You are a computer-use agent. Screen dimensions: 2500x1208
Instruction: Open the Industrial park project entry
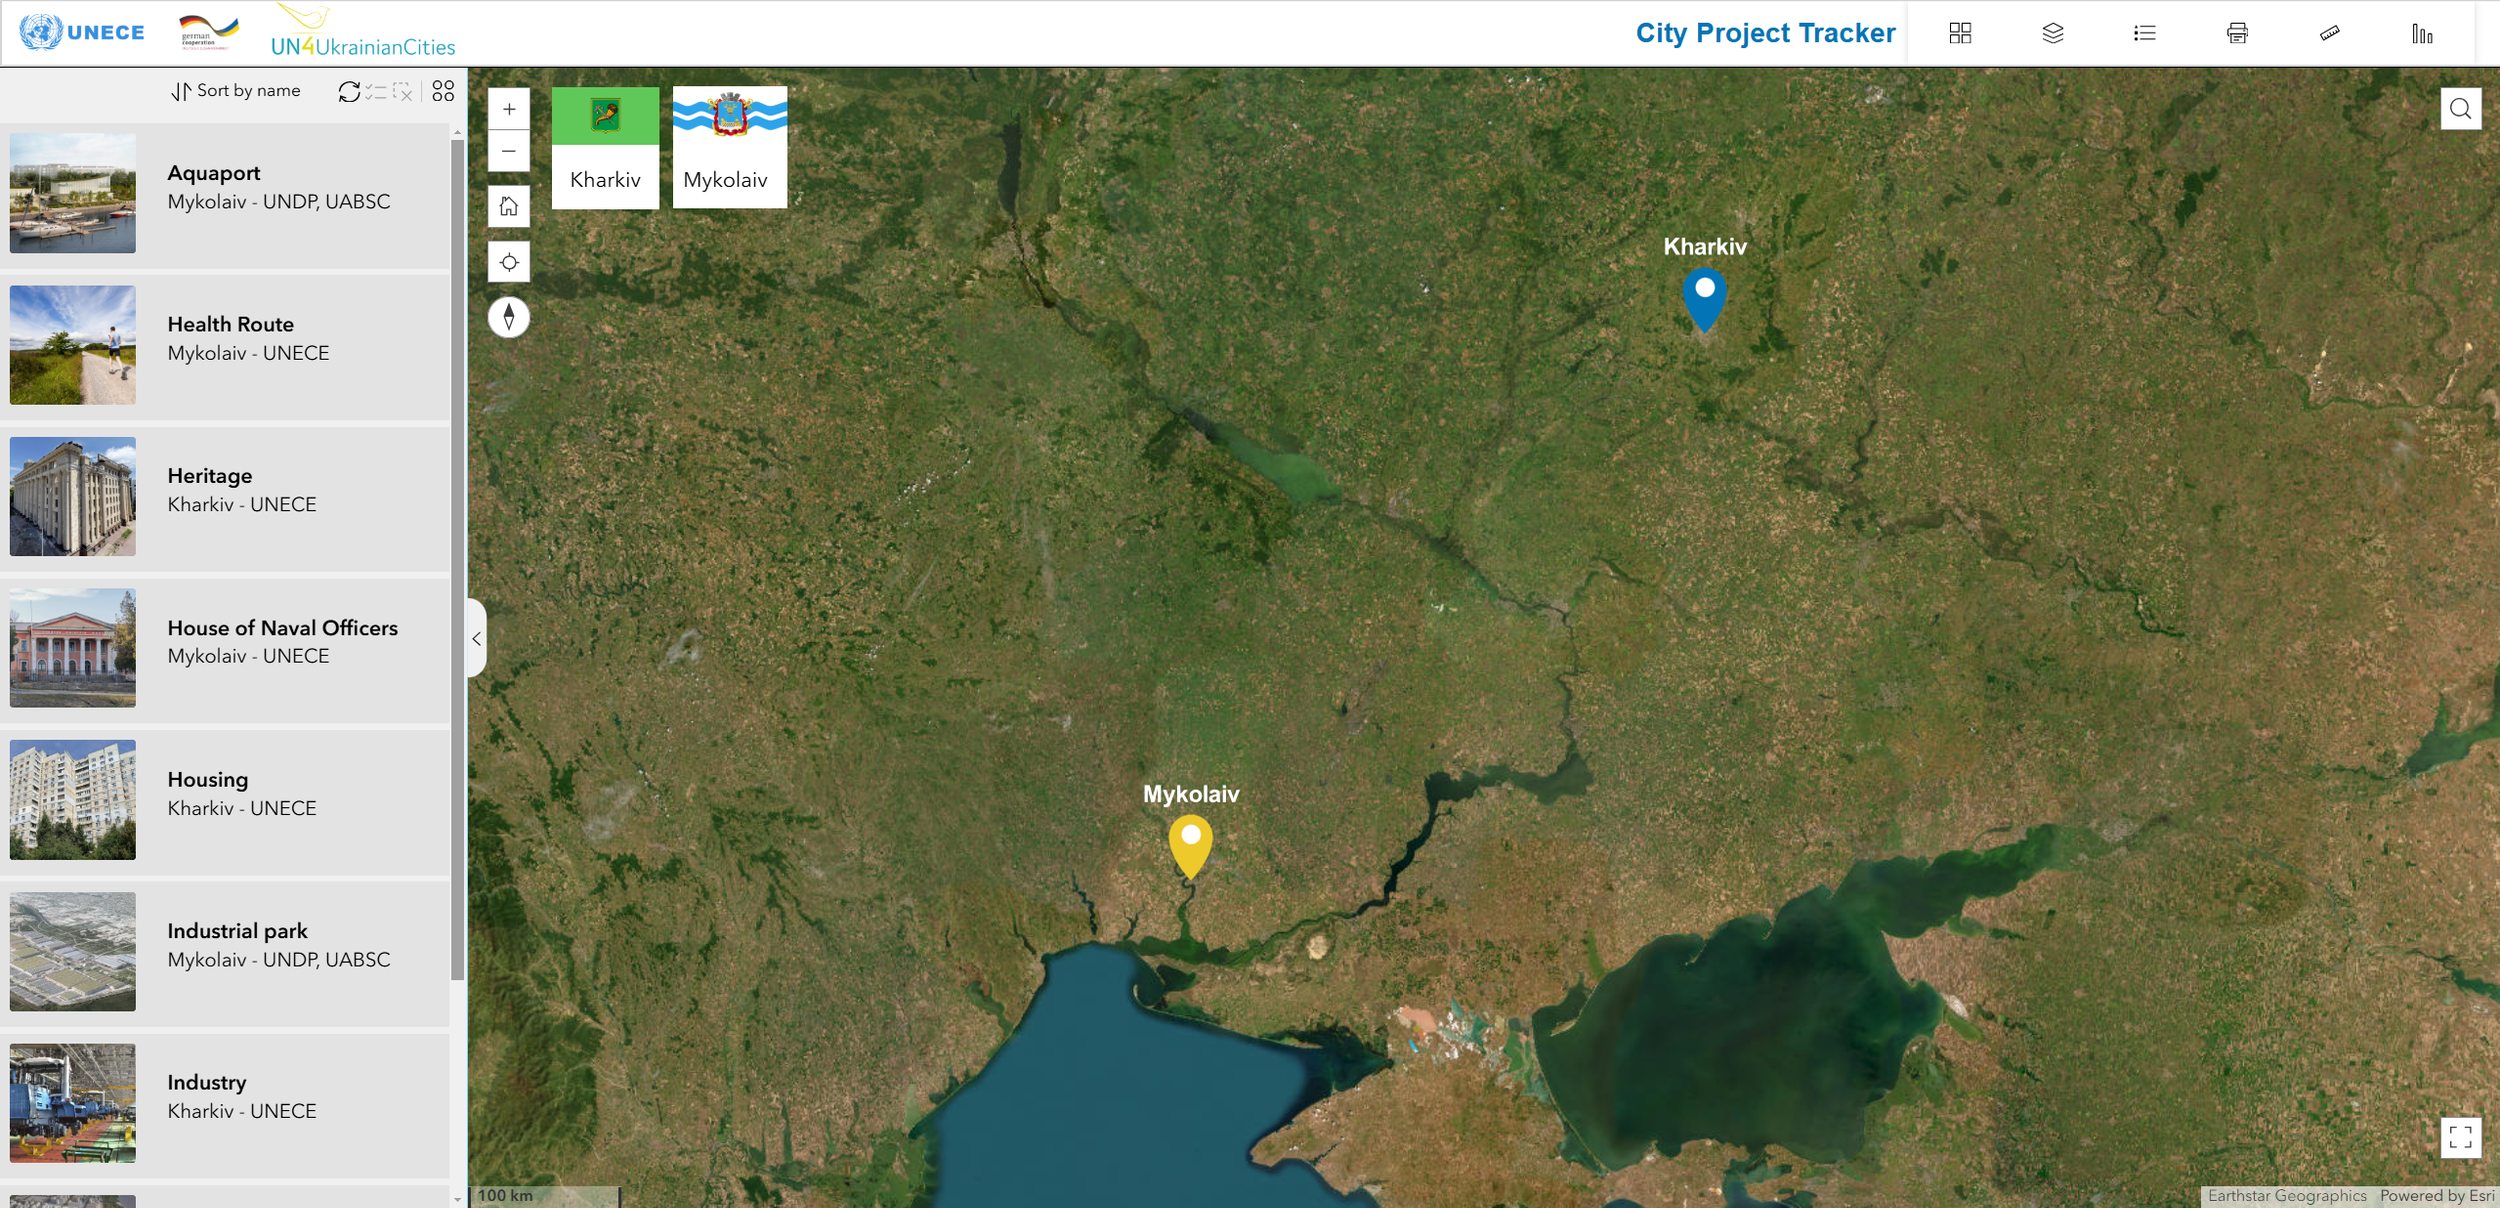(x=225, y=952)
